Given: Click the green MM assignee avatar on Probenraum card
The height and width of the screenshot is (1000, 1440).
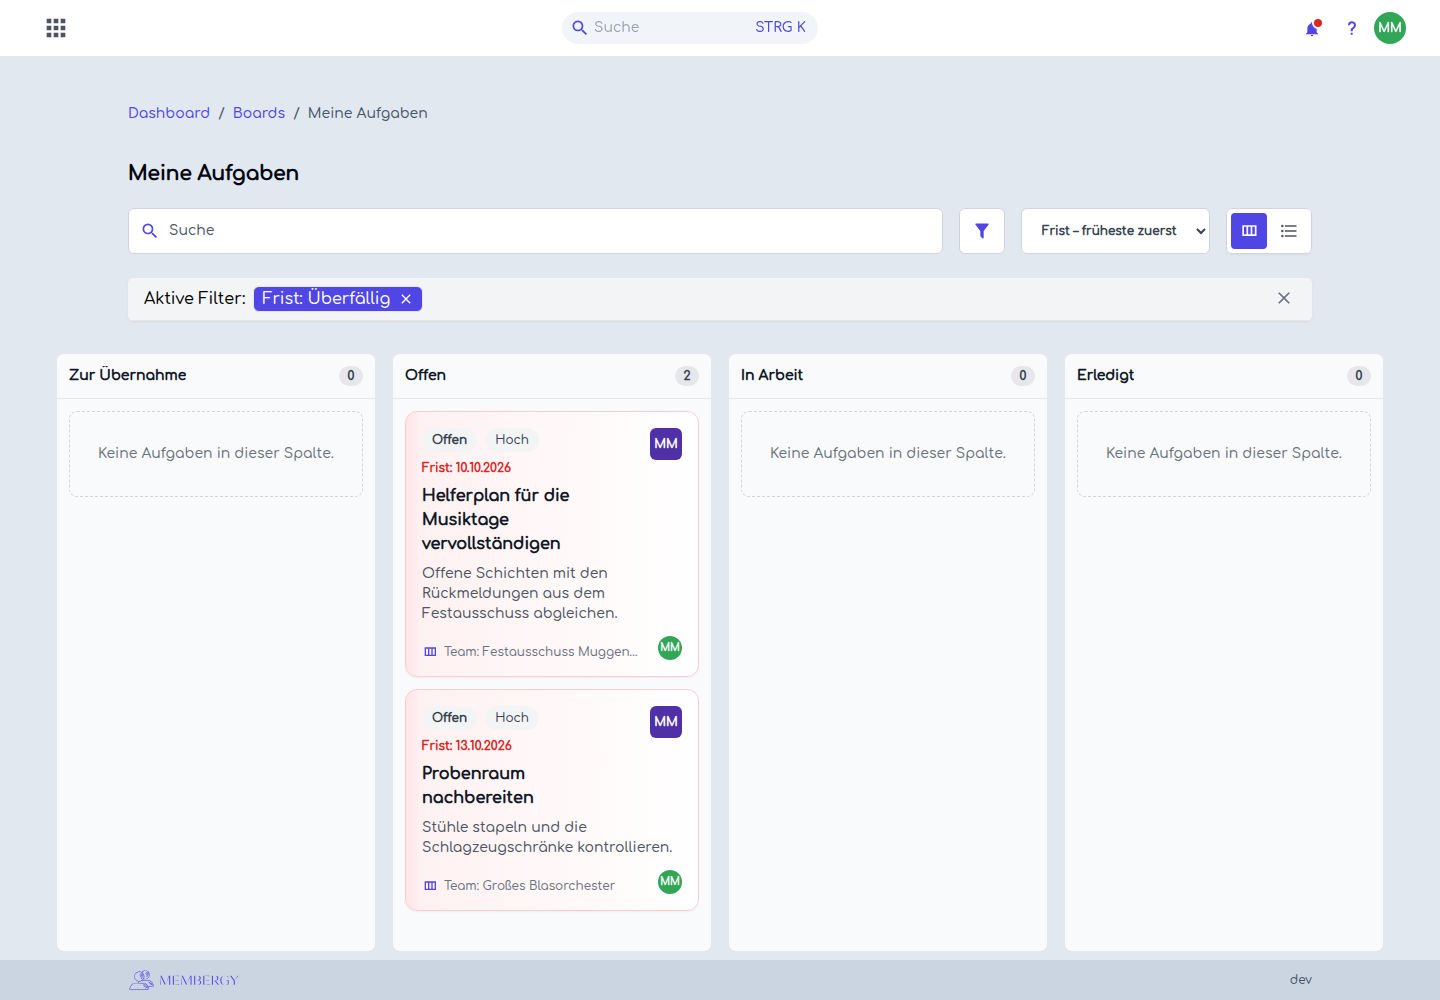Looking at the screenshot, I should click(x=670, y=881).
